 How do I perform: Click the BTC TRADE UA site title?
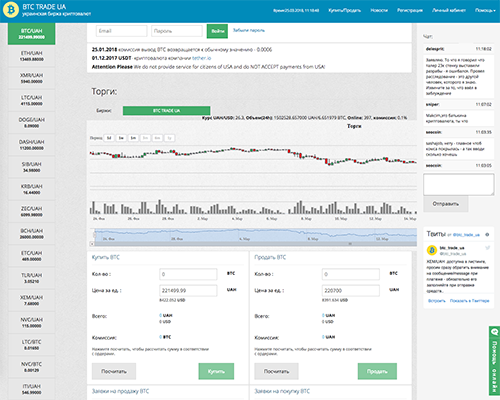[44, 7]
